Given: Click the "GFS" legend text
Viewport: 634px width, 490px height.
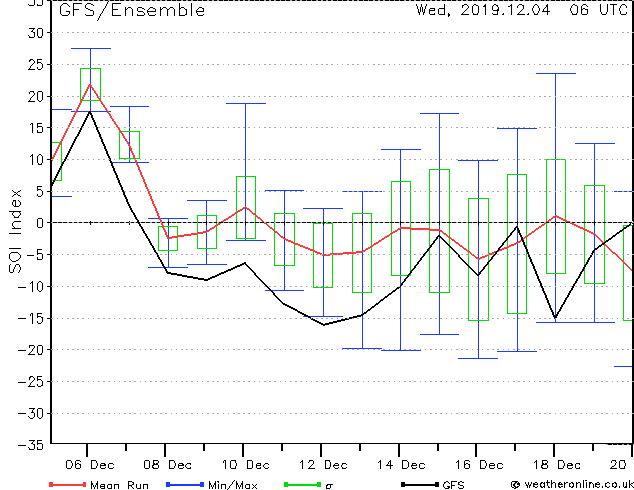Looking at the screenshot, I should 453,485.
